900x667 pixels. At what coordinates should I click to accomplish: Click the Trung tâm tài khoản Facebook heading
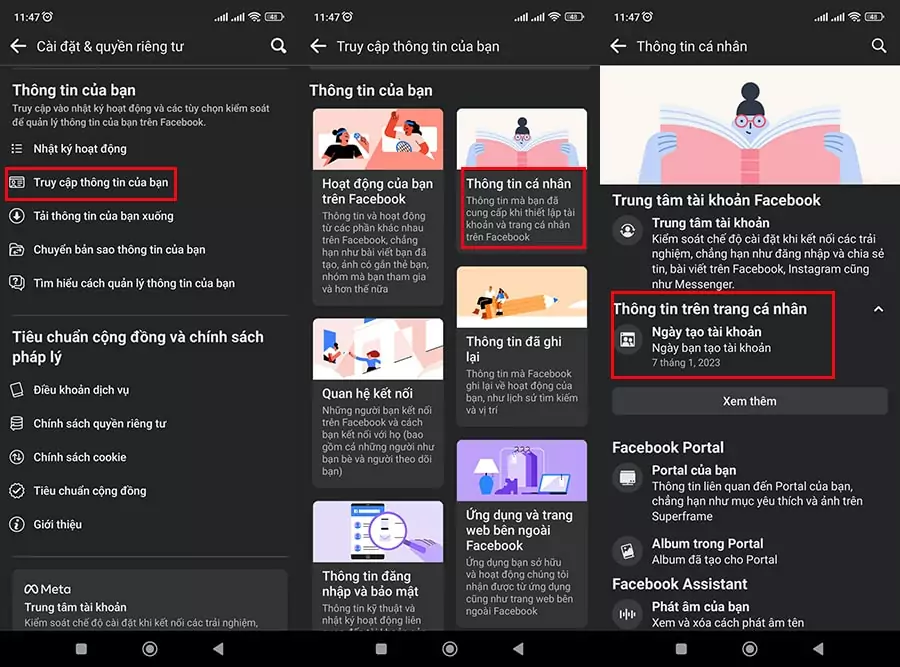716,200
